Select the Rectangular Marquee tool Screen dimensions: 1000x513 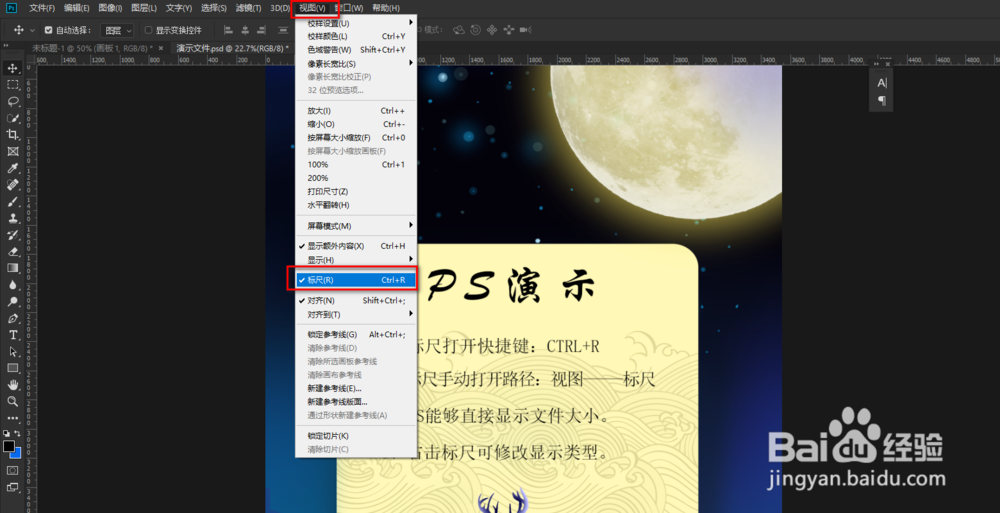click(13, 85)
